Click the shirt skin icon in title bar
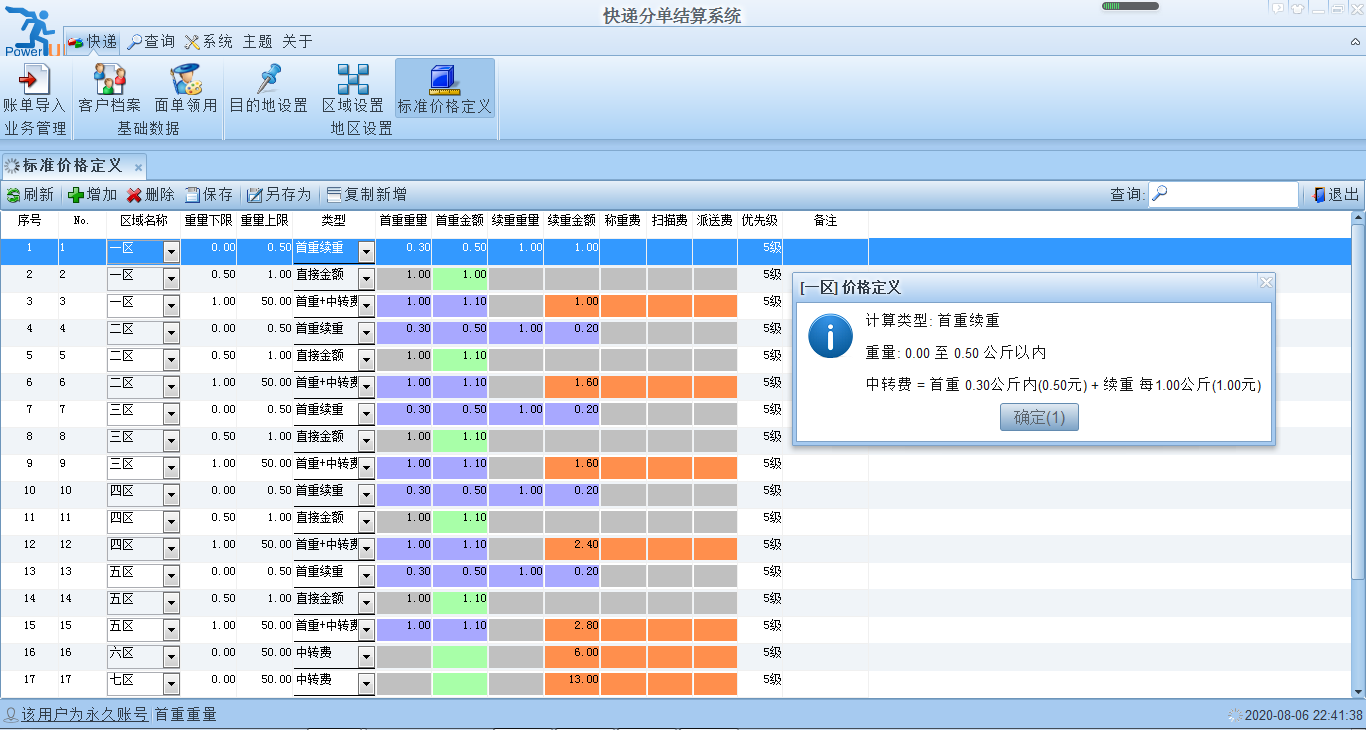The width and height of the screenshot is (1366, 730). [1298, 7]
